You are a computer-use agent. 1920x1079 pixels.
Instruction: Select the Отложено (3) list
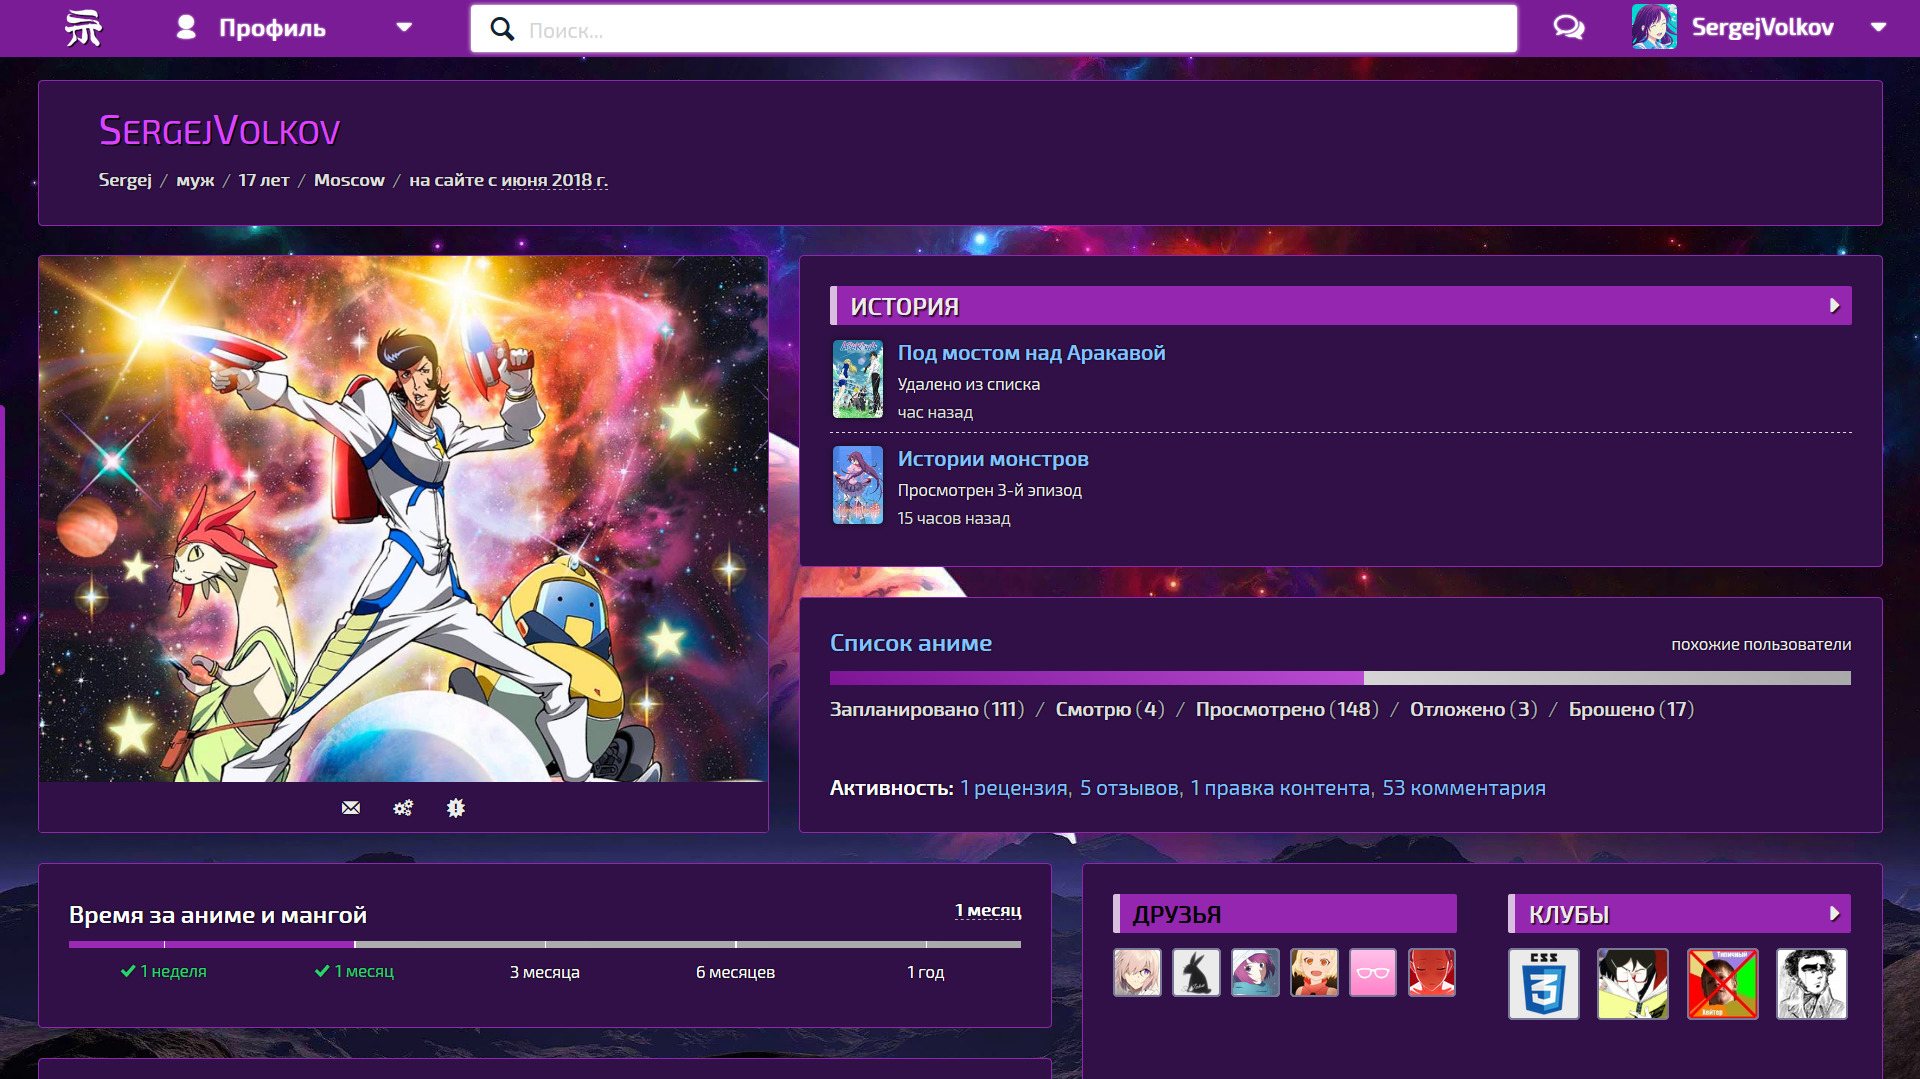[1473, 709]
